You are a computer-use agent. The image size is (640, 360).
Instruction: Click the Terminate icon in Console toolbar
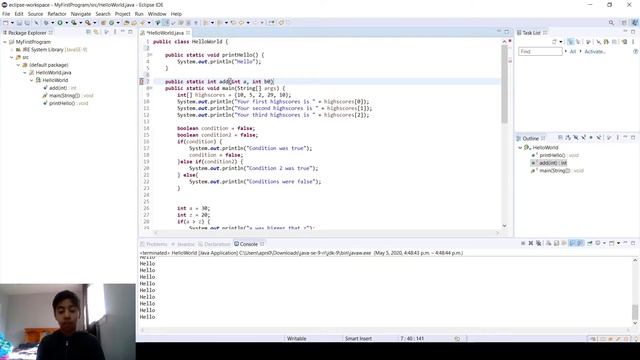(523, 243)
